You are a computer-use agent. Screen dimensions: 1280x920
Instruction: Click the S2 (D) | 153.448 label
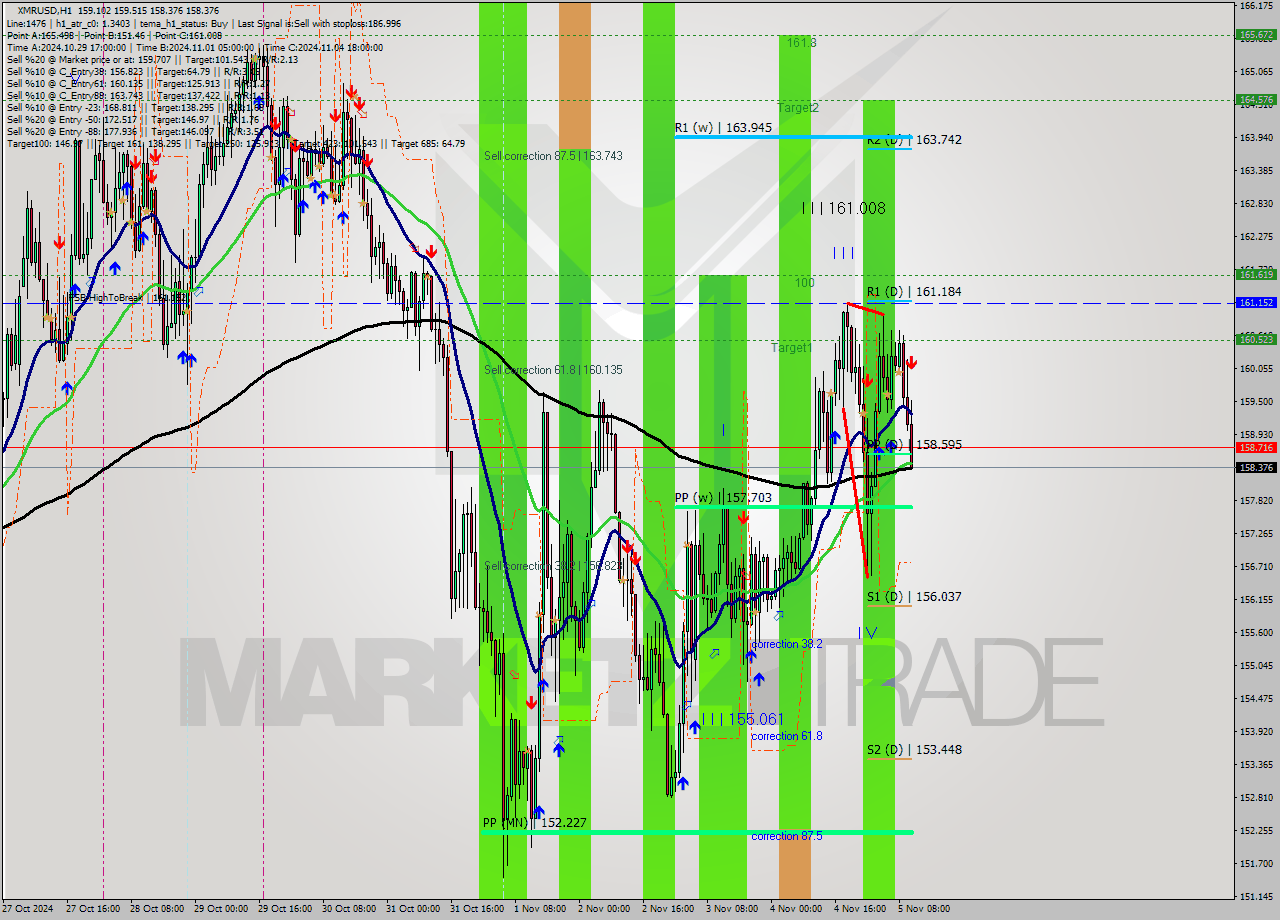pos(914,750)
